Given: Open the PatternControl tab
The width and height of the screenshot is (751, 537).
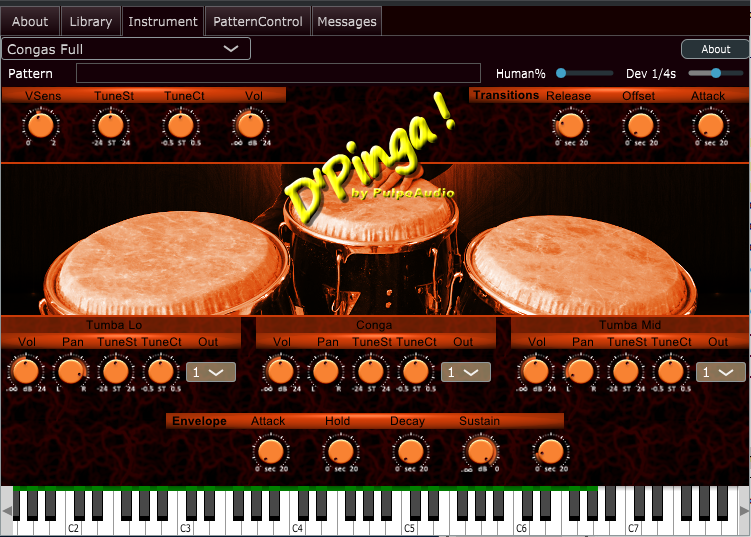Looking at the screenshot, I should click(258, 22).
